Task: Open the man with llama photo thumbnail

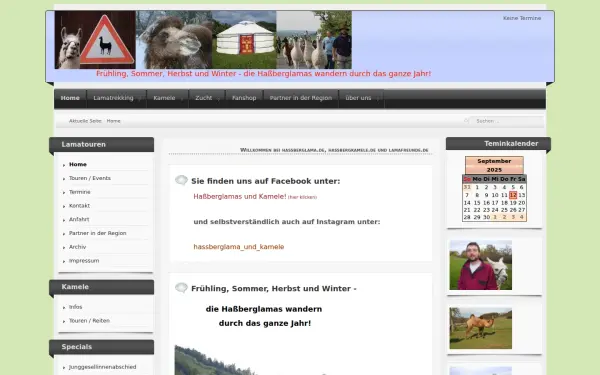Action: point(481,265)
